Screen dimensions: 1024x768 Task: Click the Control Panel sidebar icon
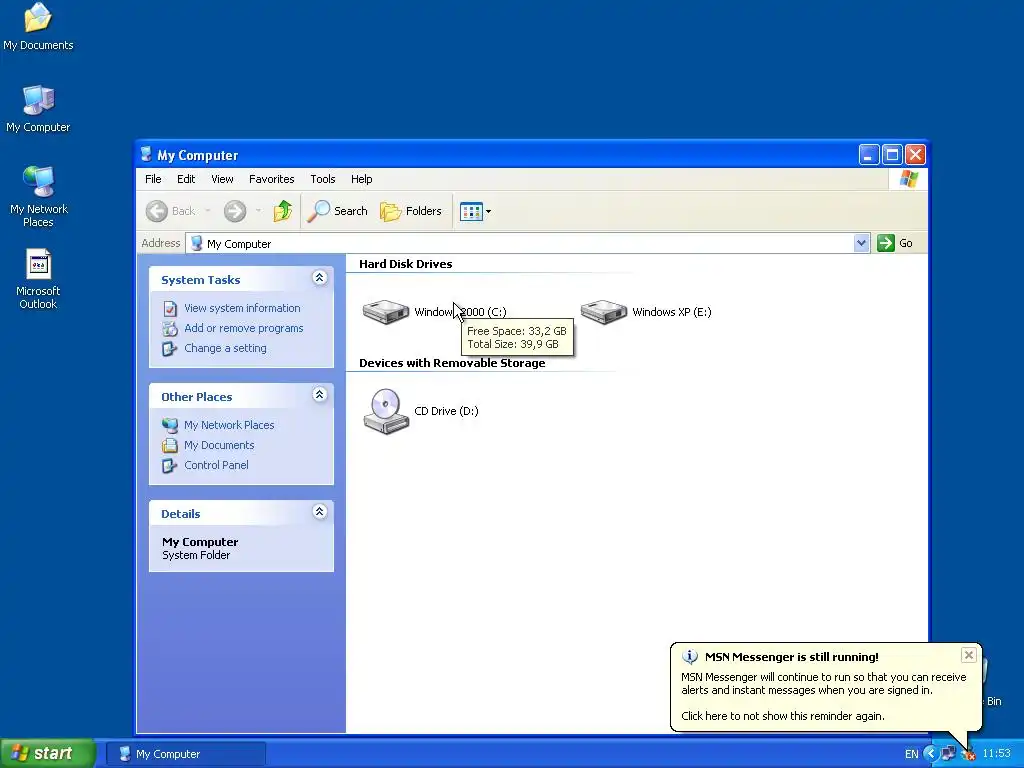(170, 466)
